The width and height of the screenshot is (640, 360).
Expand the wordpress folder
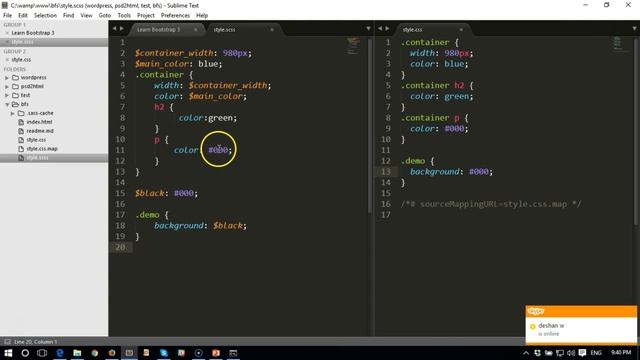click(7, 78)
